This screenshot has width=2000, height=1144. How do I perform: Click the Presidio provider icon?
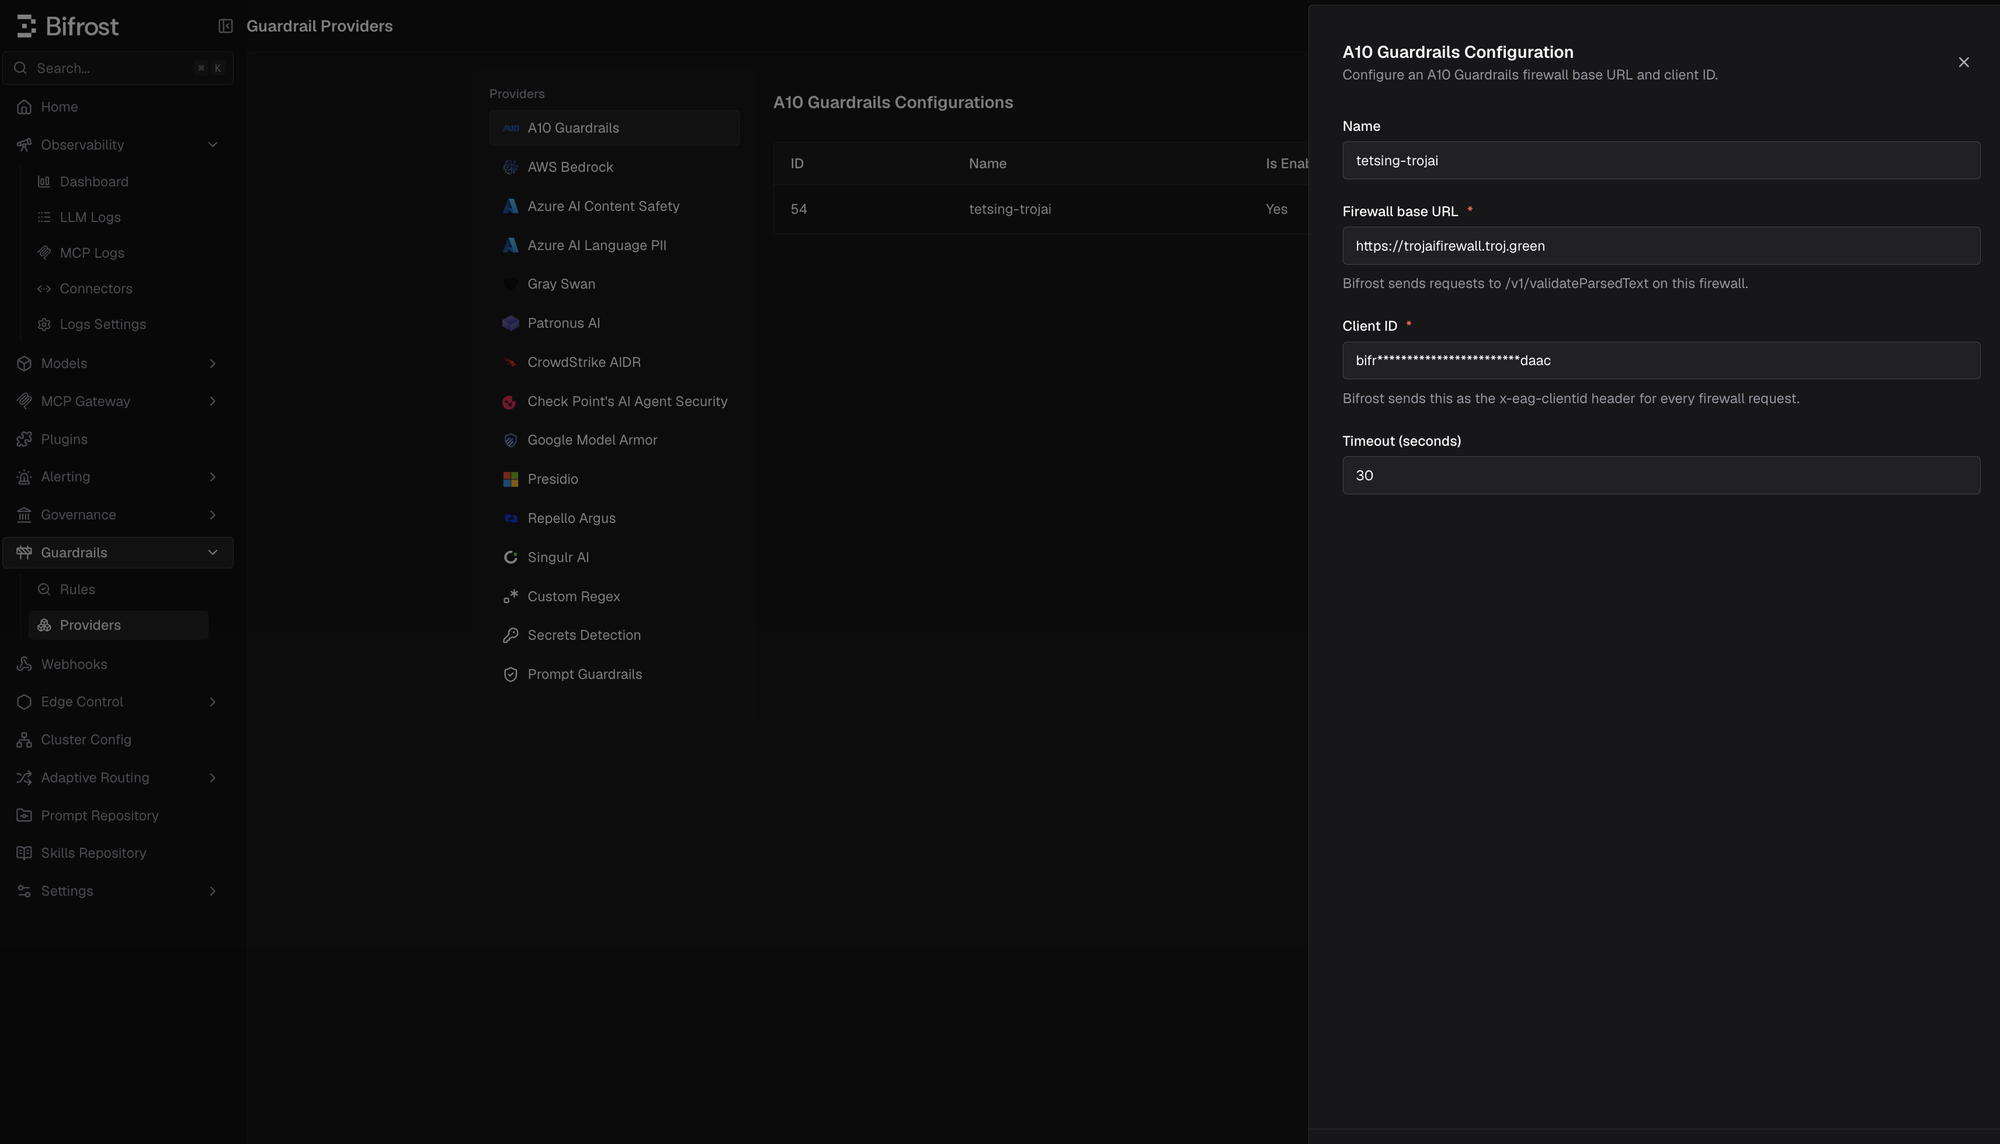[510, 479]
